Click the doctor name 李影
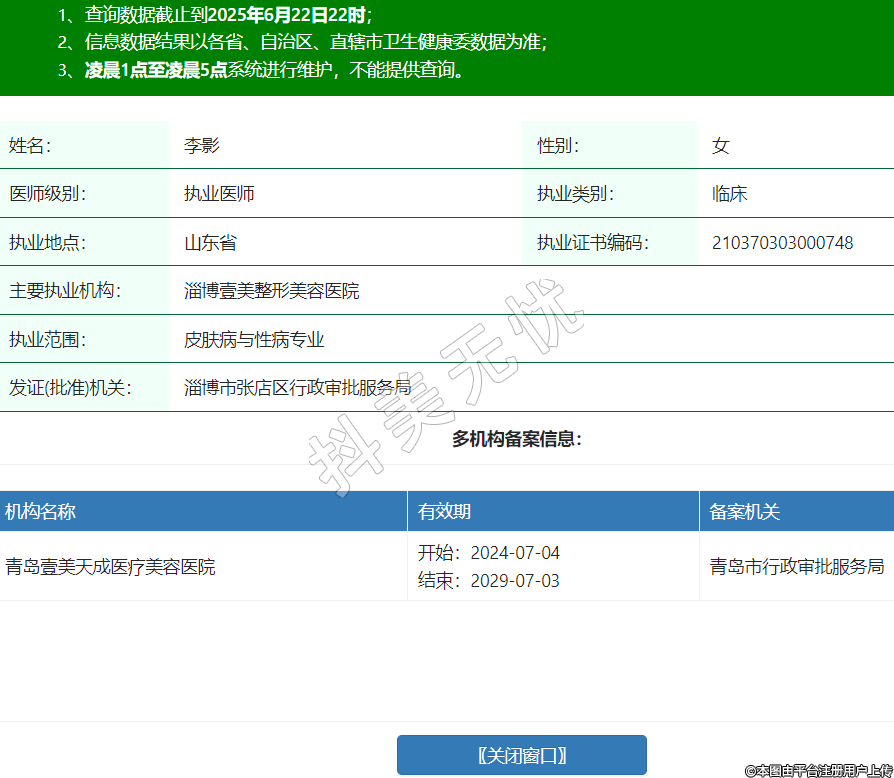The width and height of the screenshot is (894, 778). 201,146
